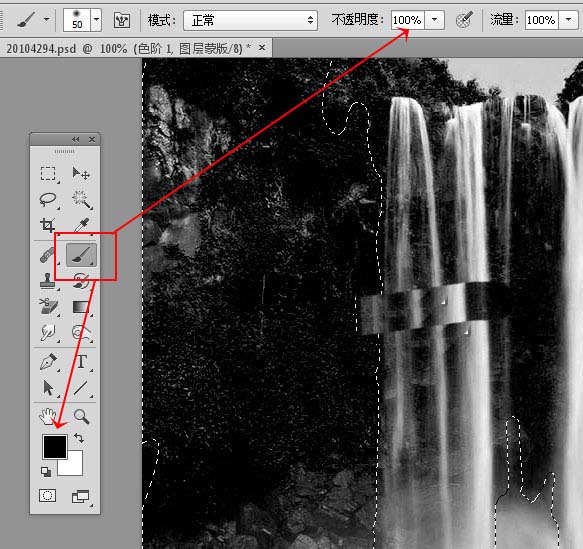This screenshot has height=549, width=583.
Task: Select the Zoom magnifier tool
Action: (x=81, y=416)
